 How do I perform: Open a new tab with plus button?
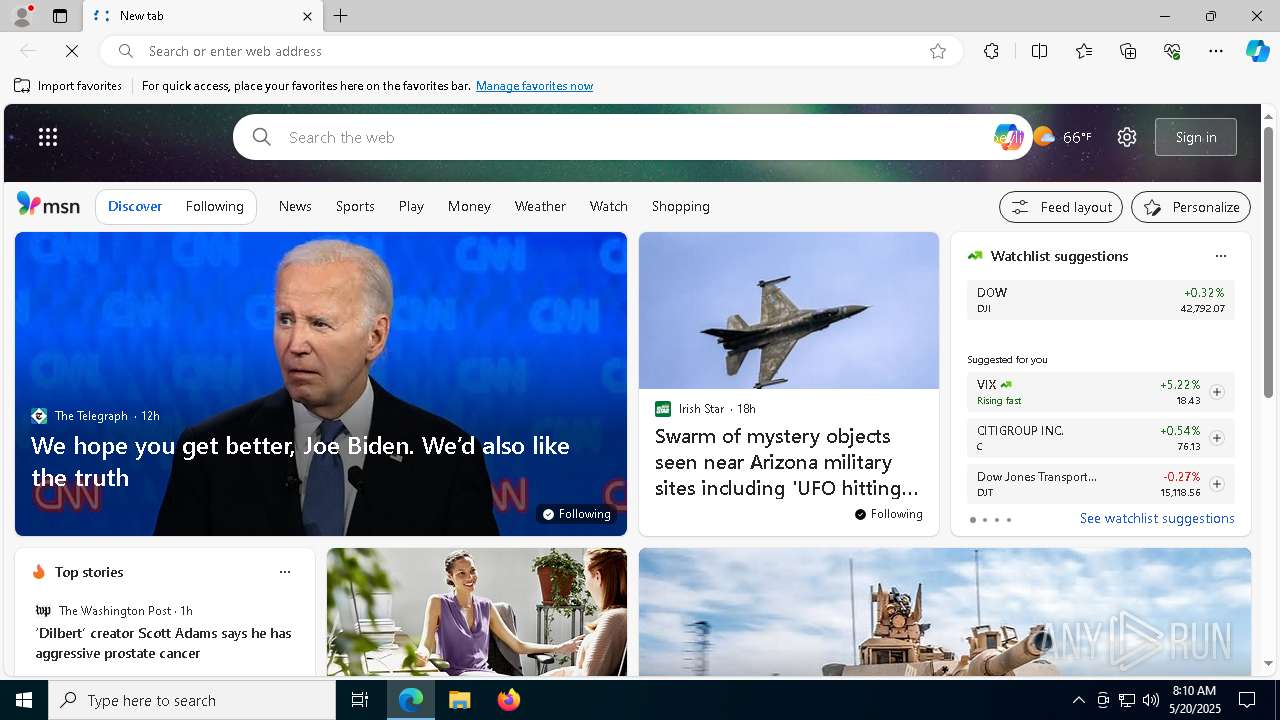point(340,16)
